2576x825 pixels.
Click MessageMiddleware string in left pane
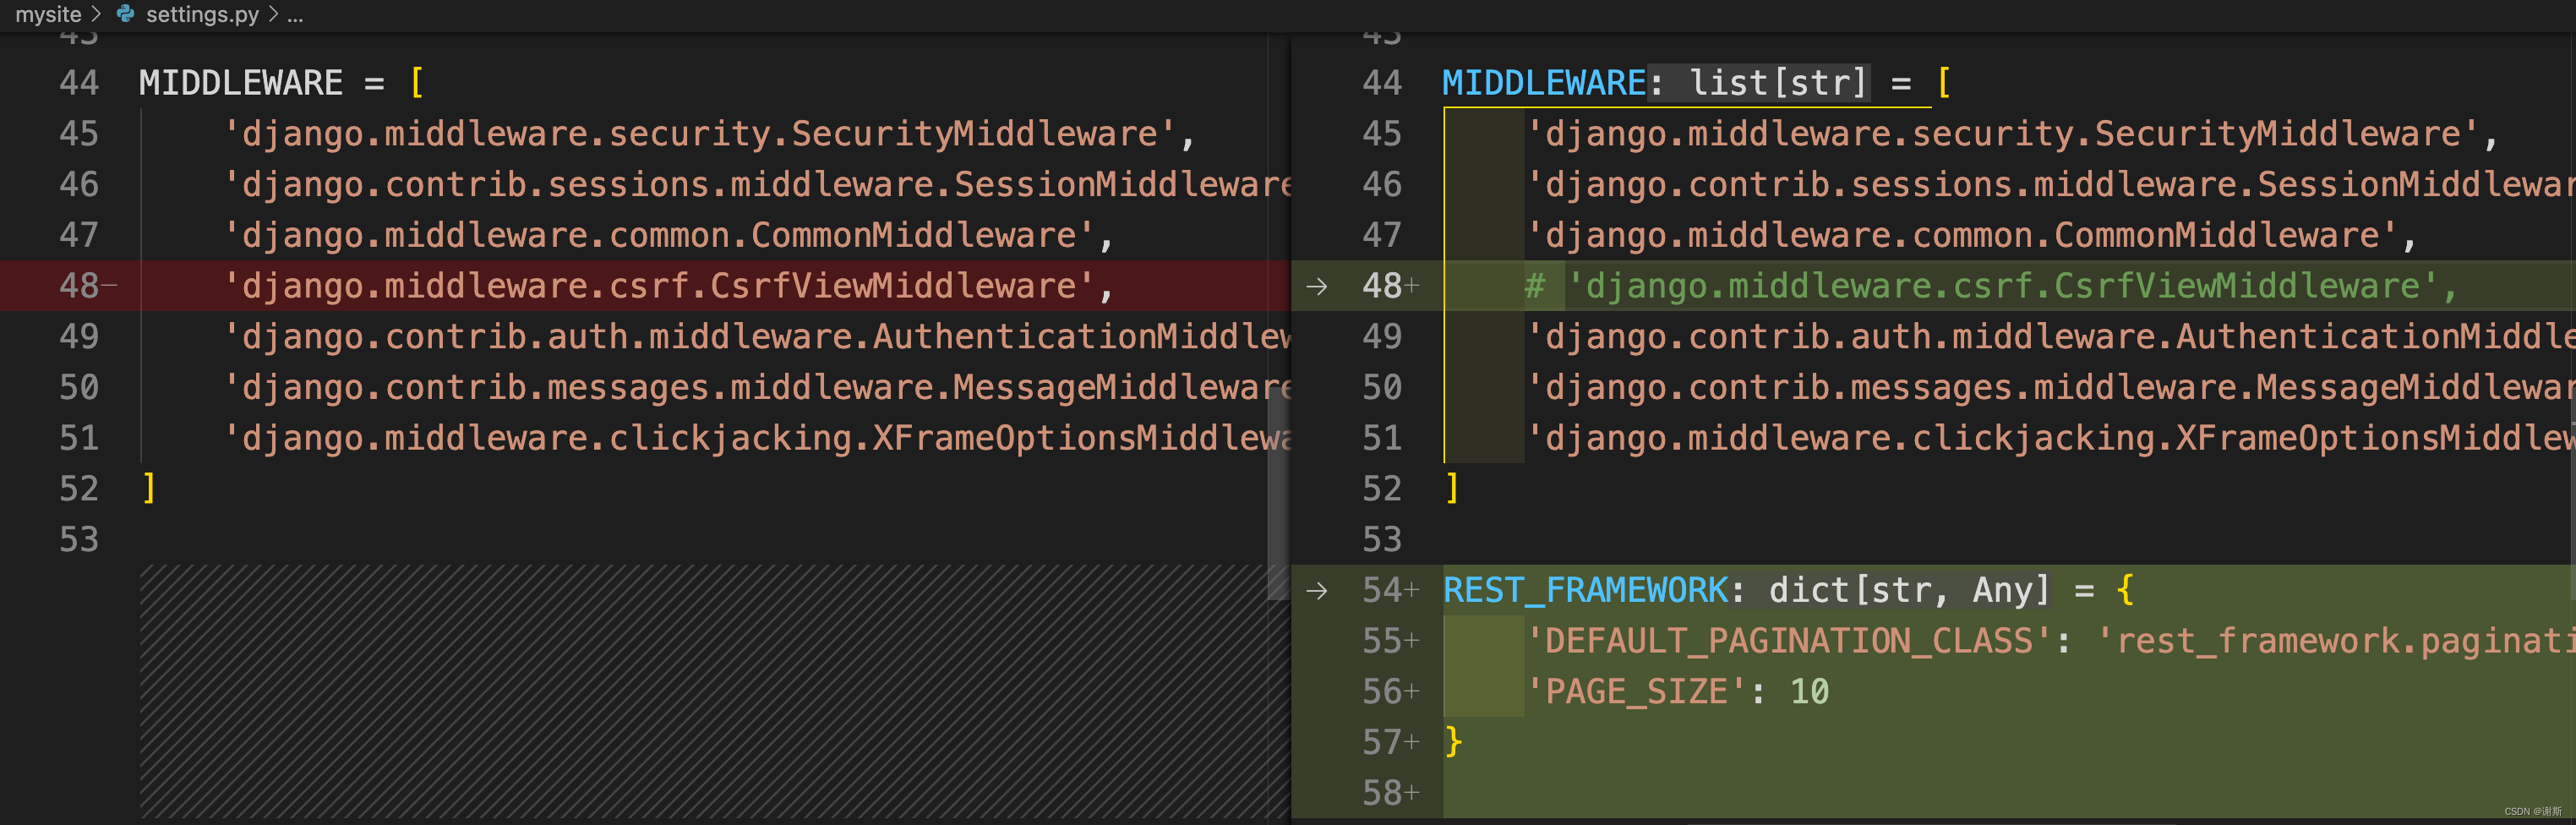coord(757,388)
